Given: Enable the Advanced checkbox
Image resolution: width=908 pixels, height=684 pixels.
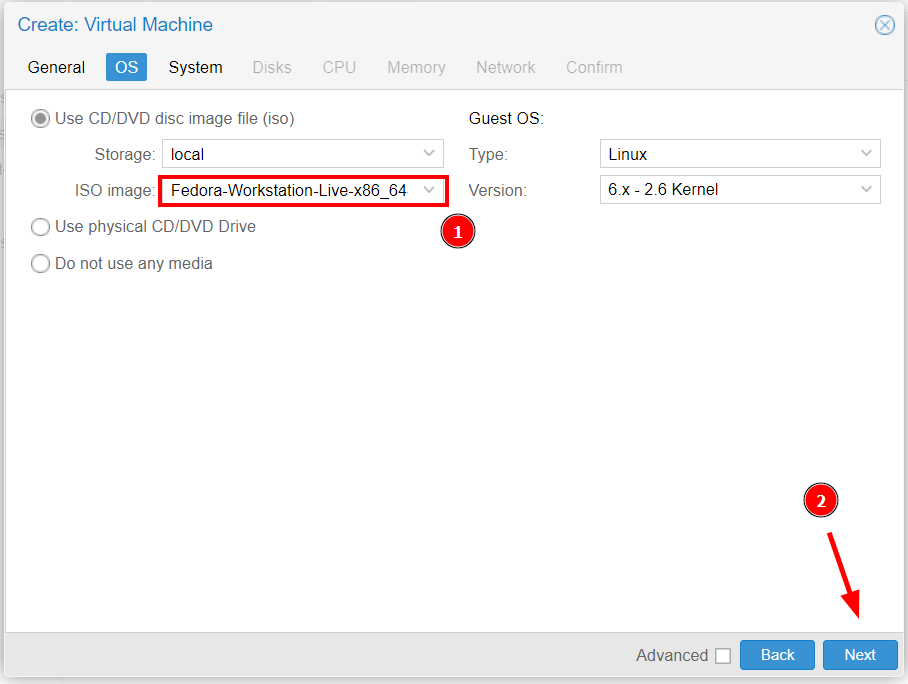Looking at the screenshot, I should click(x=723, y=656).
